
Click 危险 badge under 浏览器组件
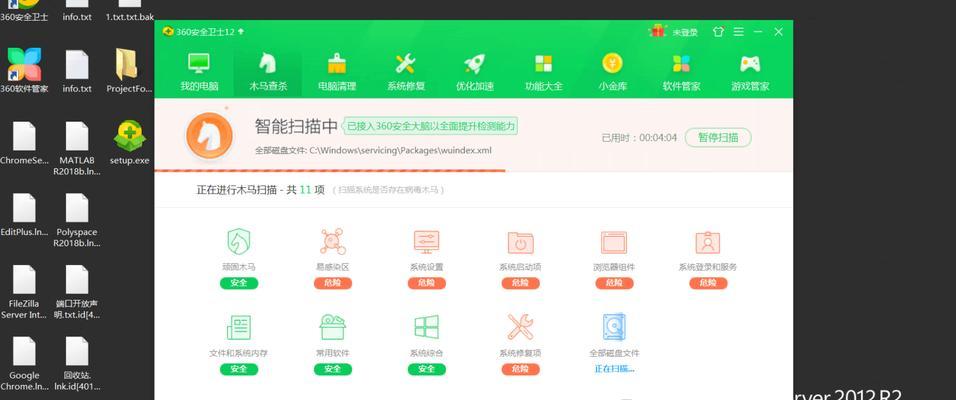(614, 283)
